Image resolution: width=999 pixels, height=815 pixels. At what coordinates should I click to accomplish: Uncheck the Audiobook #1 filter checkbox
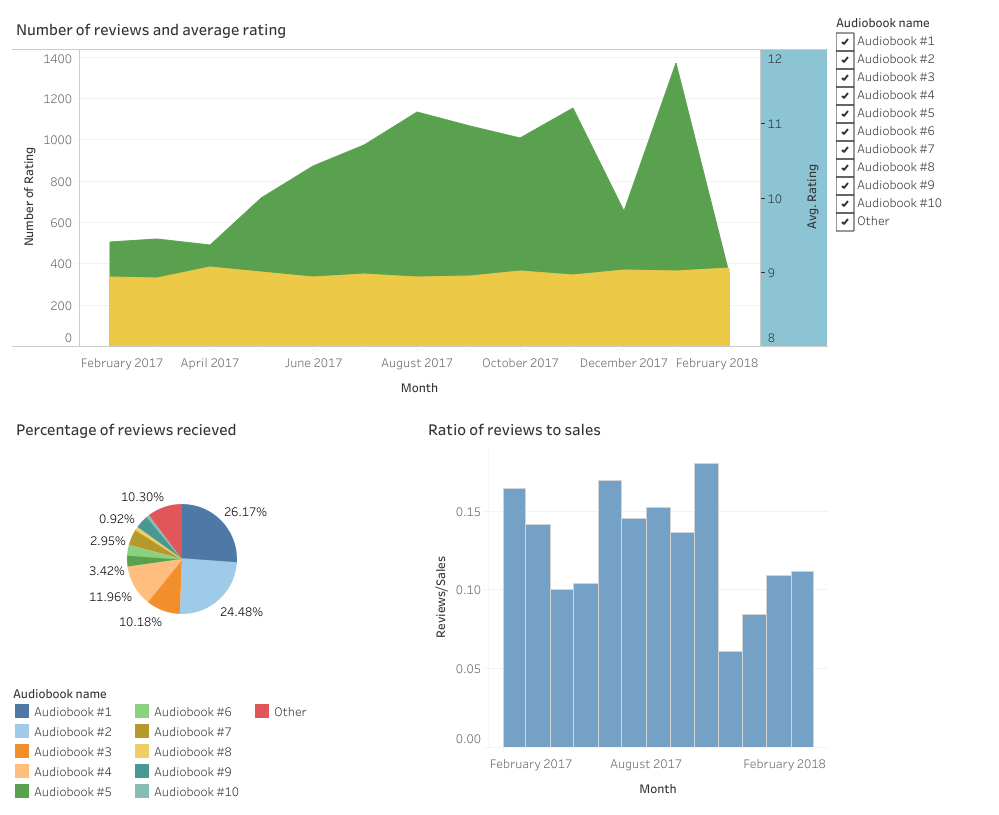[x=845, y=41]
